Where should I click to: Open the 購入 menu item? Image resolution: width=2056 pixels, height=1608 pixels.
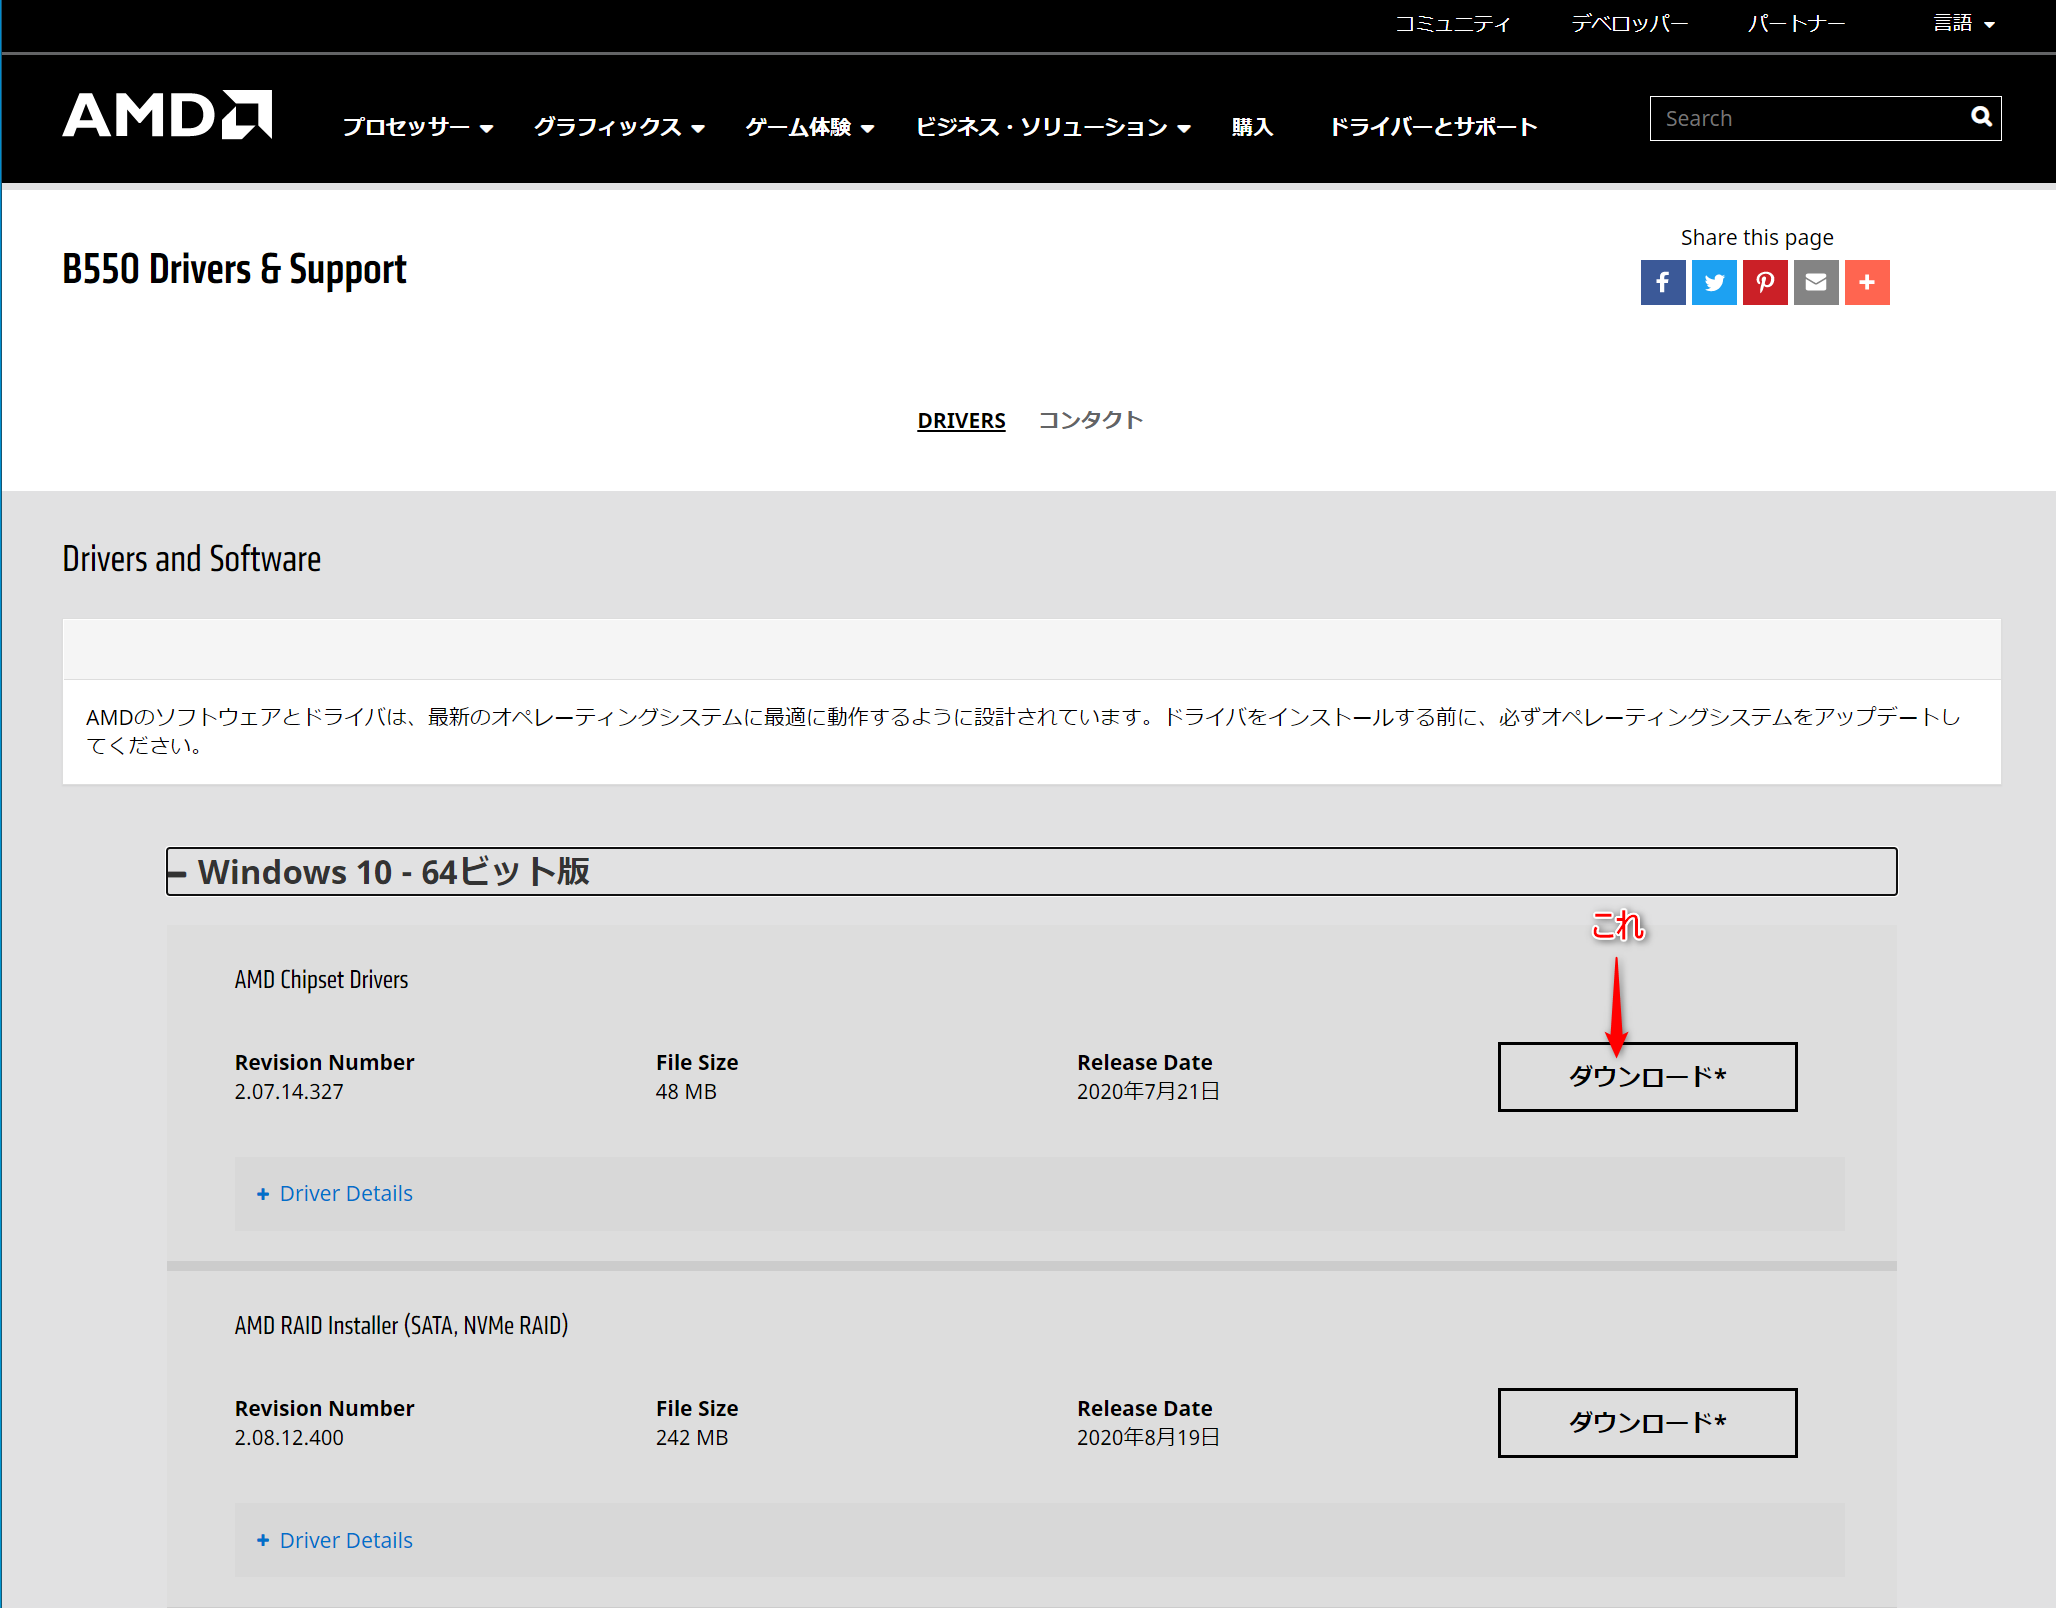tap(1252, 127)
